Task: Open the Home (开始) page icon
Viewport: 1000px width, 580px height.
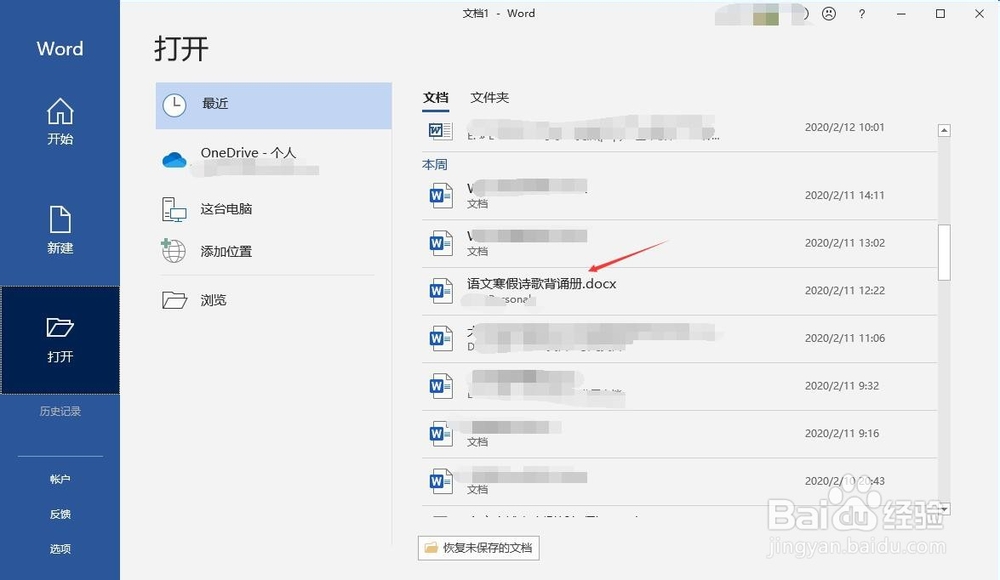Action: coord(60,111)
